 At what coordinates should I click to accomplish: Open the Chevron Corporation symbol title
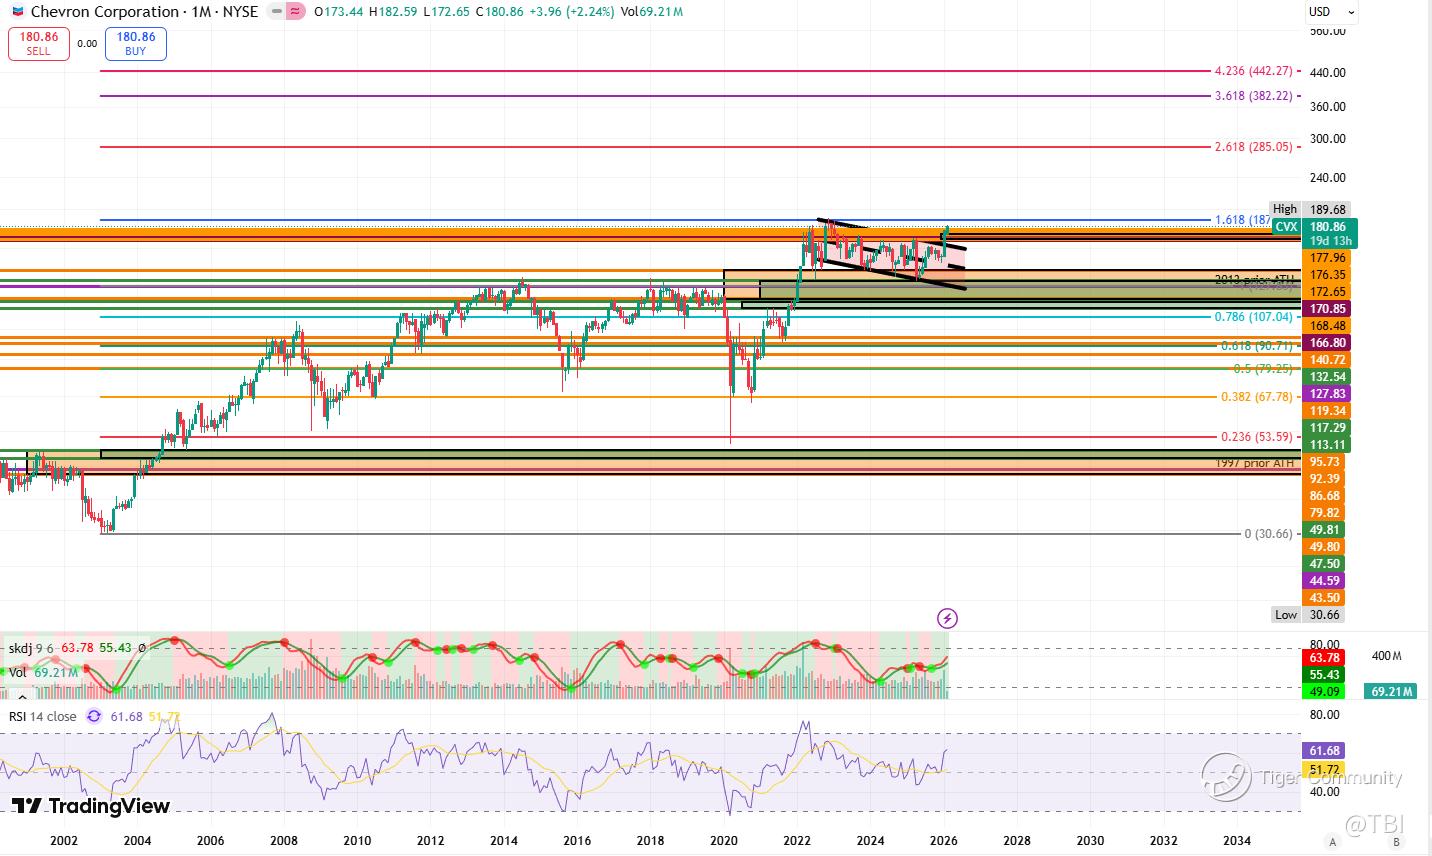[x=105, y=12]
